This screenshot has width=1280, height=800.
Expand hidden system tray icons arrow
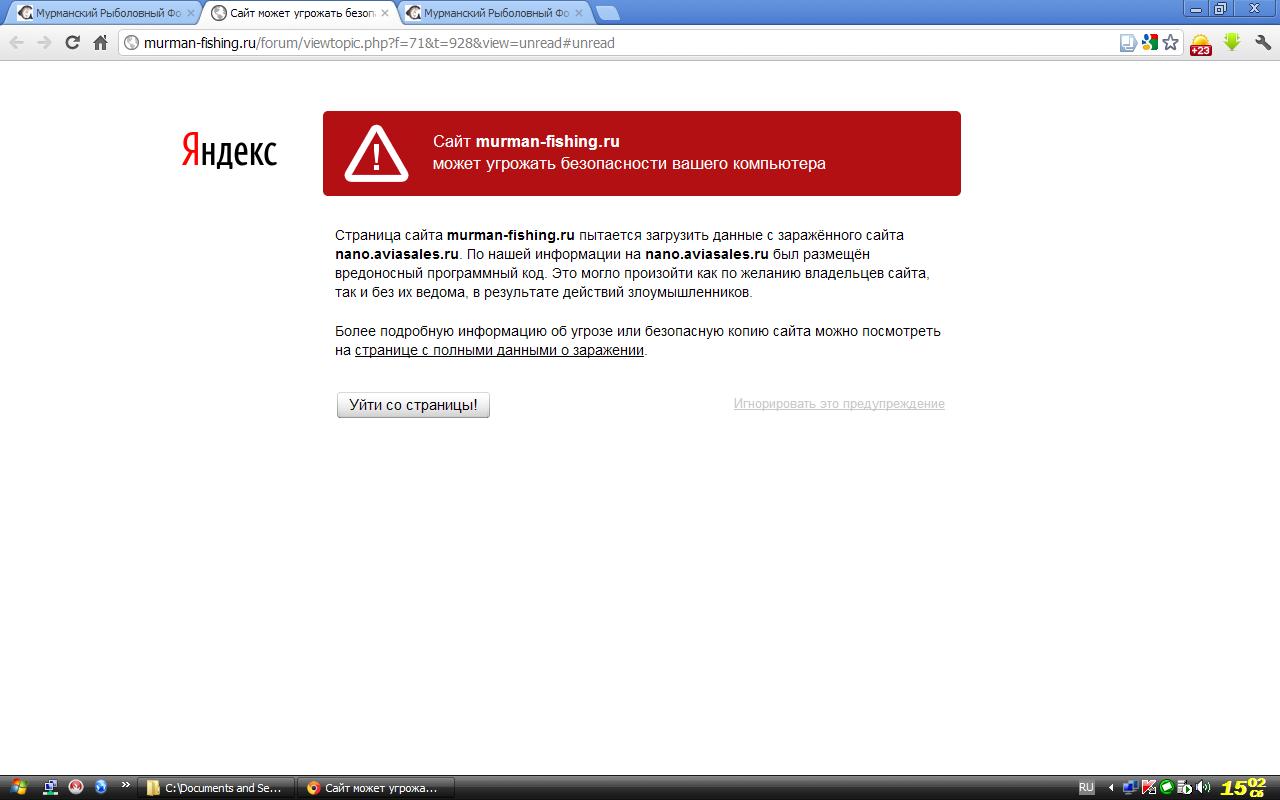[1110, 788]
